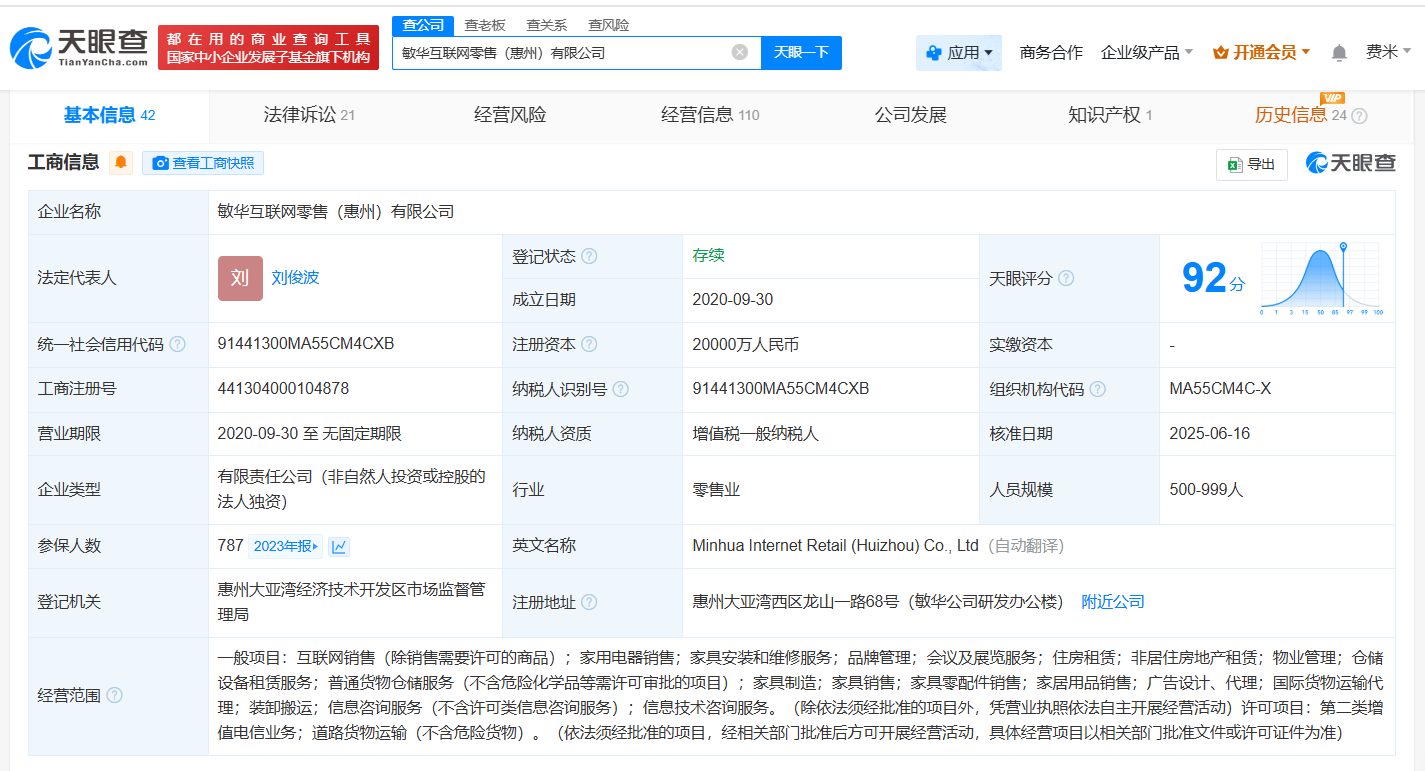Click help icon beside 注册地址

[589, 602]
